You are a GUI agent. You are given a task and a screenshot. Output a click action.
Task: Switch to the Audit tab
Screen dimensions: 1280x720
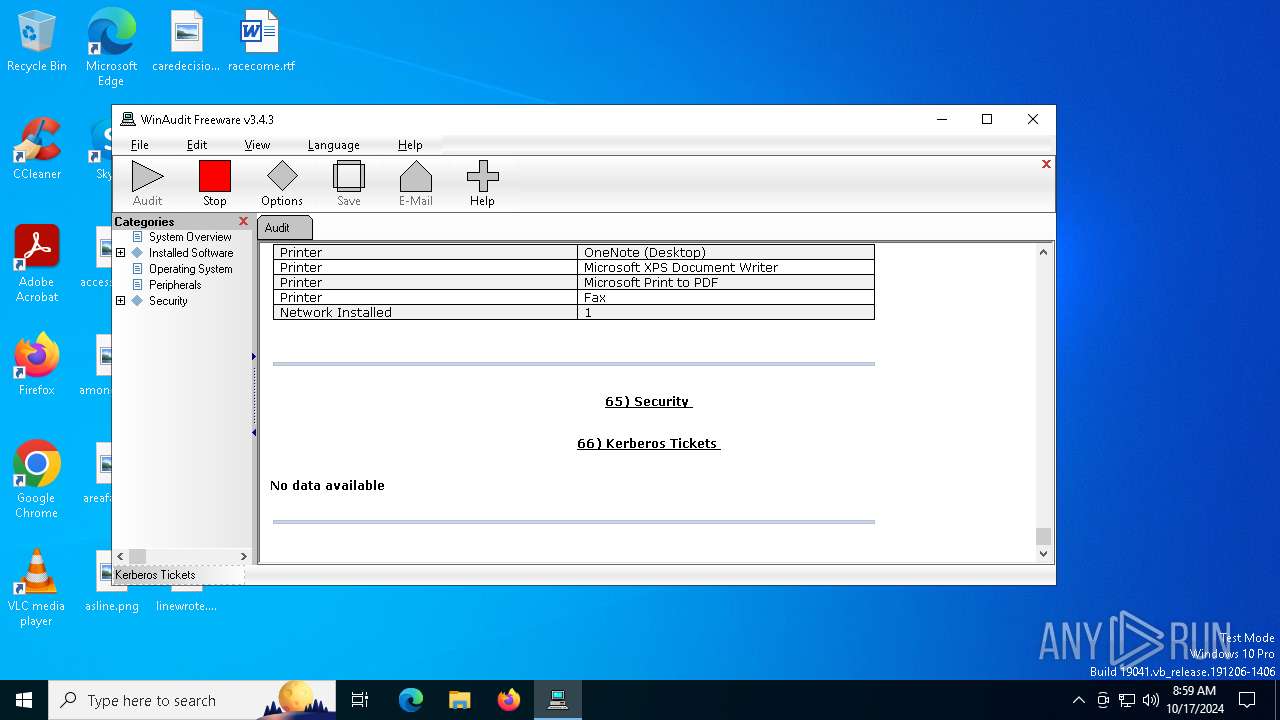pos(284,228)
